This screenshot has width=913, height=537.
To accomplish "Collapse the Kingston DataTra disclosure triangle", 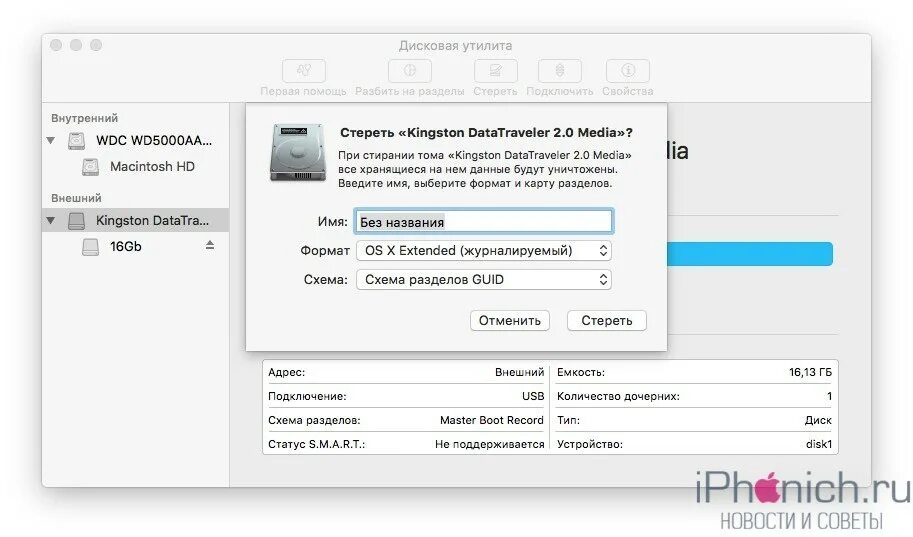I will 51,221.
